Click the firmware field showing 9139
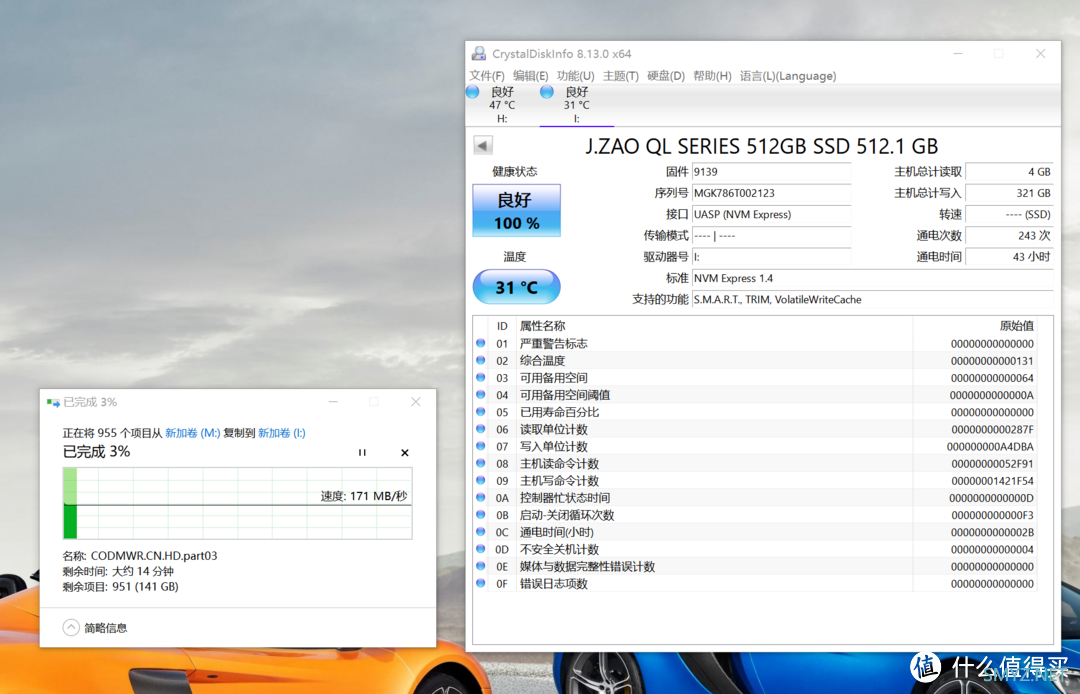This screenshot has width=1080, height=694. pos(771,172)
